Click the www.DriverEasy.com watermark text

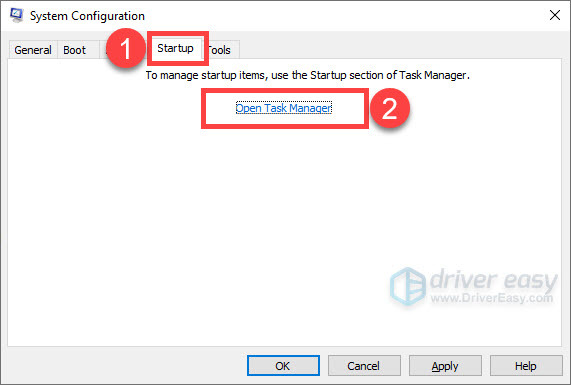click(492, 298)
